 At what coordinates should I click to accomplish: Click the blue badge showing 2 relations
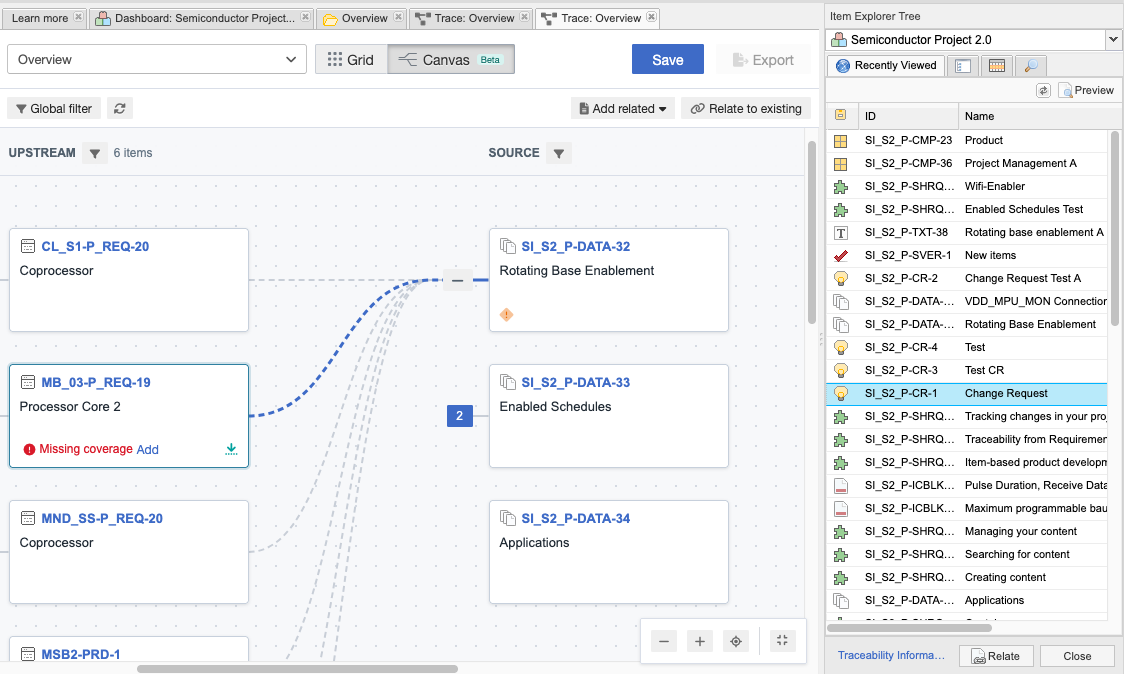click(x=459, y=416)
